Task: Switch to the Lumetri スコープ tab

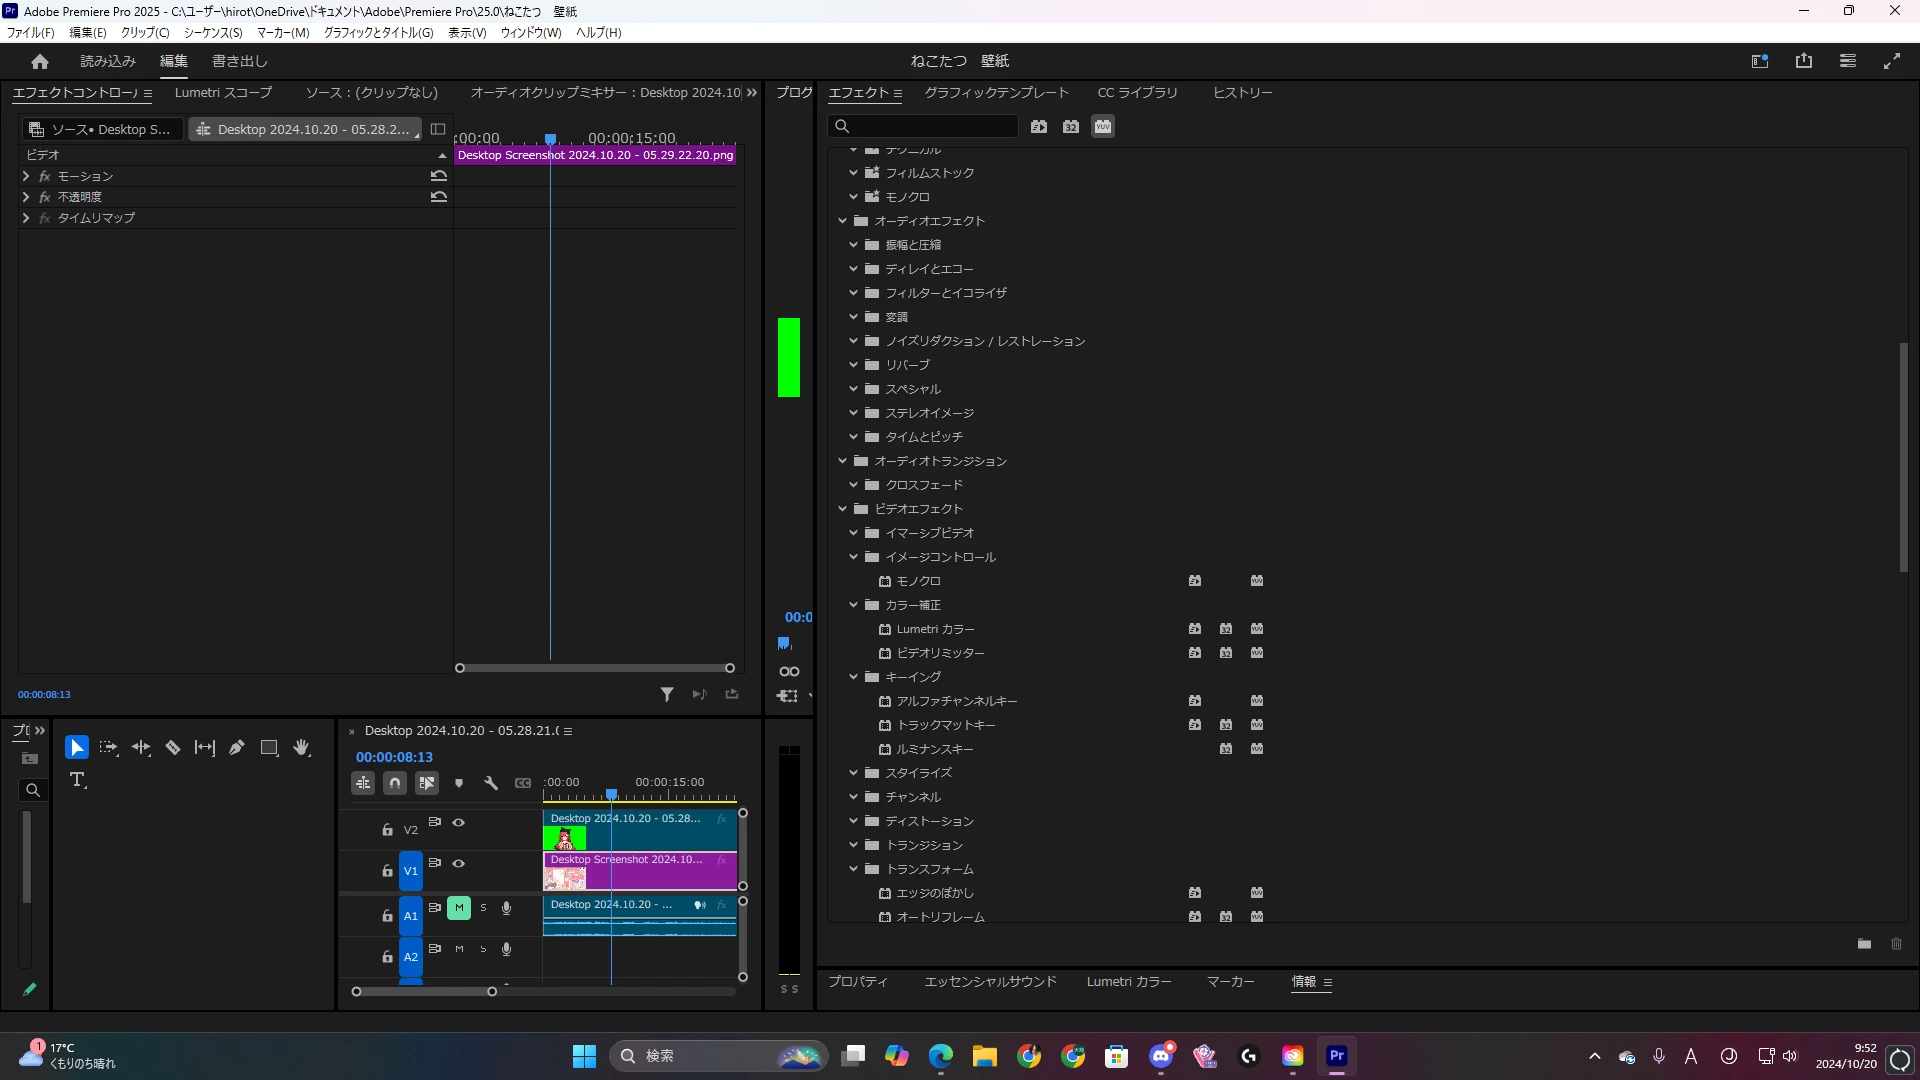Action: tap(223, 93)
